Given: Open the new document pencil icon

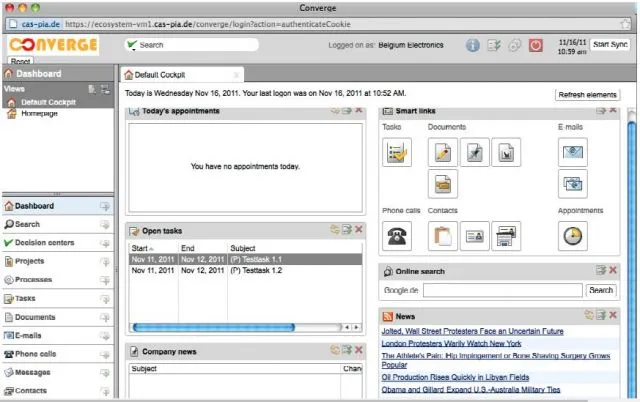Looking at the screenshot, I should click(443, 153).
